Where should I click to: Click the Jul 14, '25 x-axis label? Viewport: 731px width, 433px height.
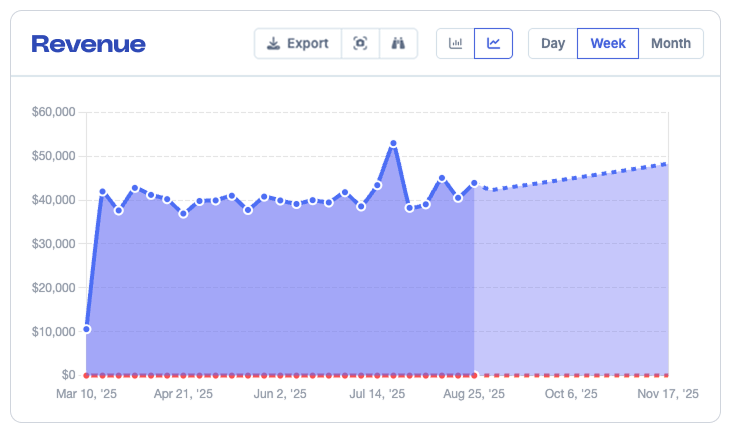tap(377, 395)
